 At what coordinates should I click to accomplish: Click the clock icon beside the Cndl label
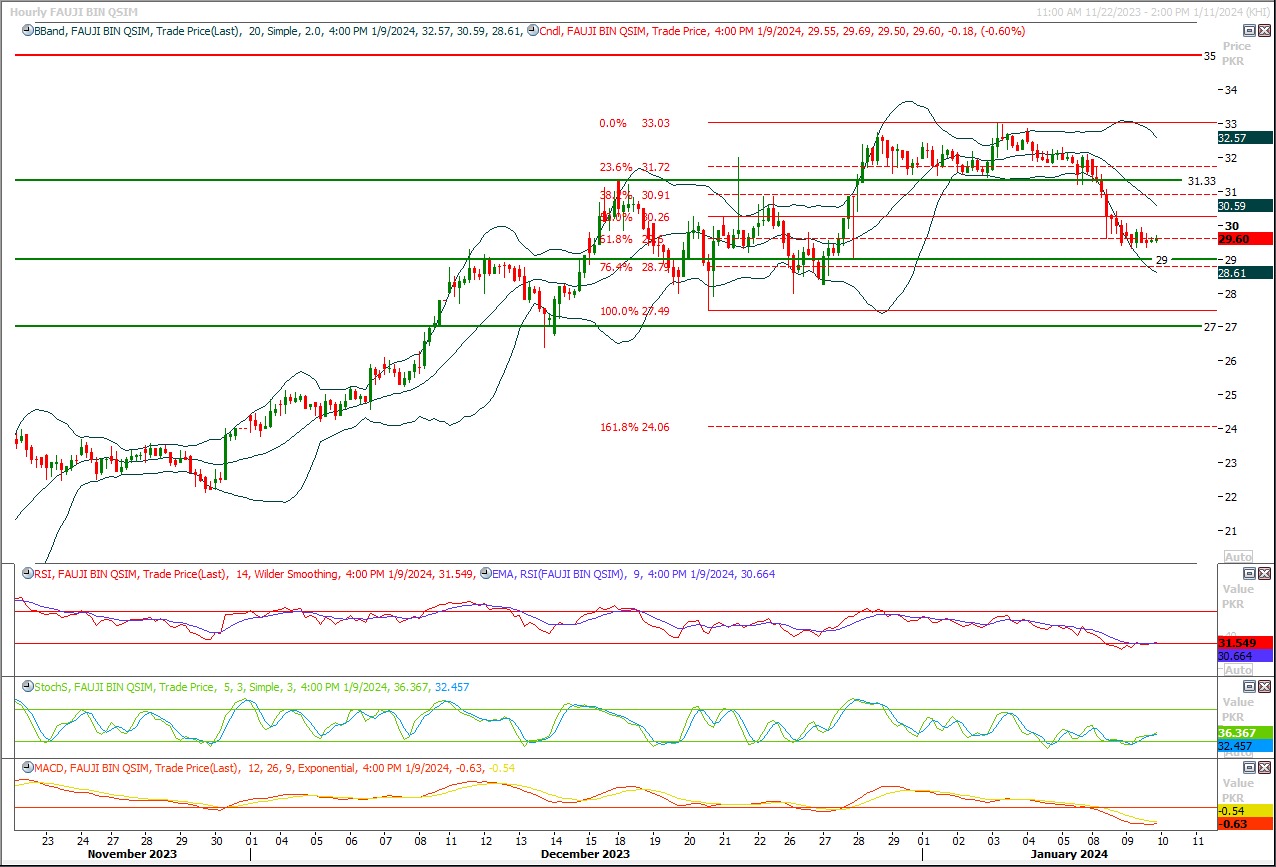532,31
